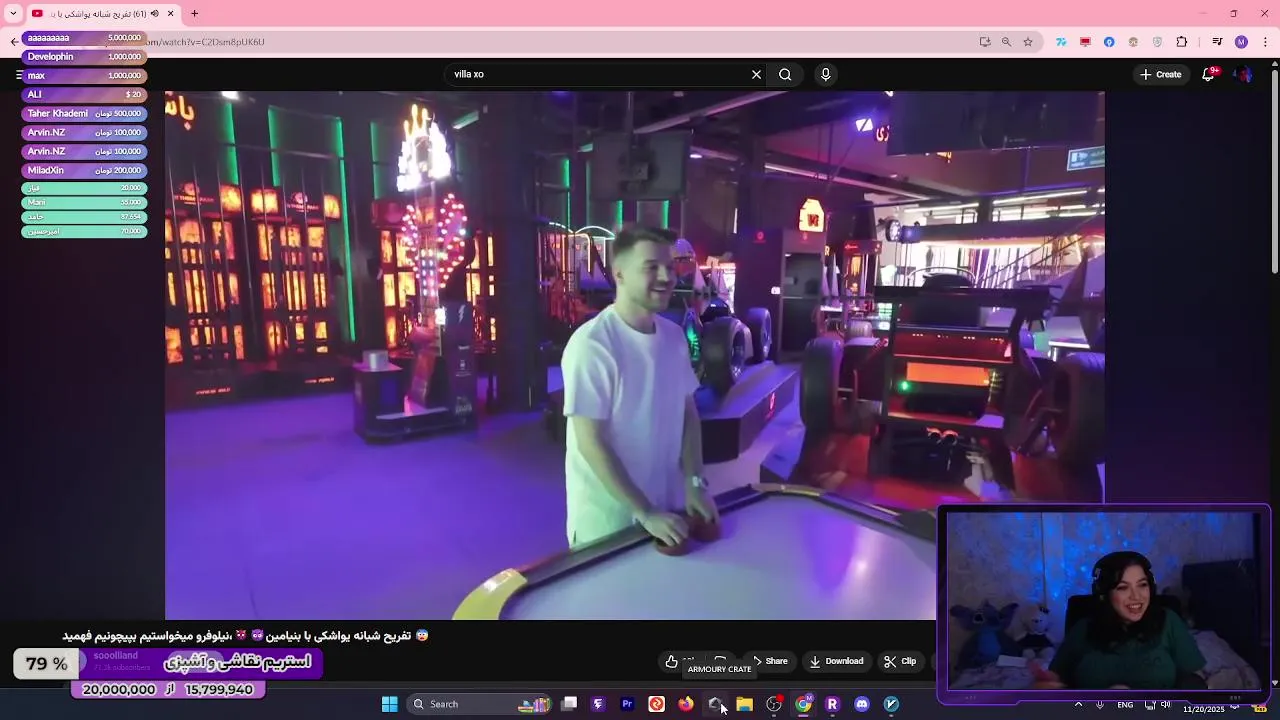The image size is (1280, 720).
Task: Open the Windows Start menu
Action: pyautogui.click(x=389, y=704)
